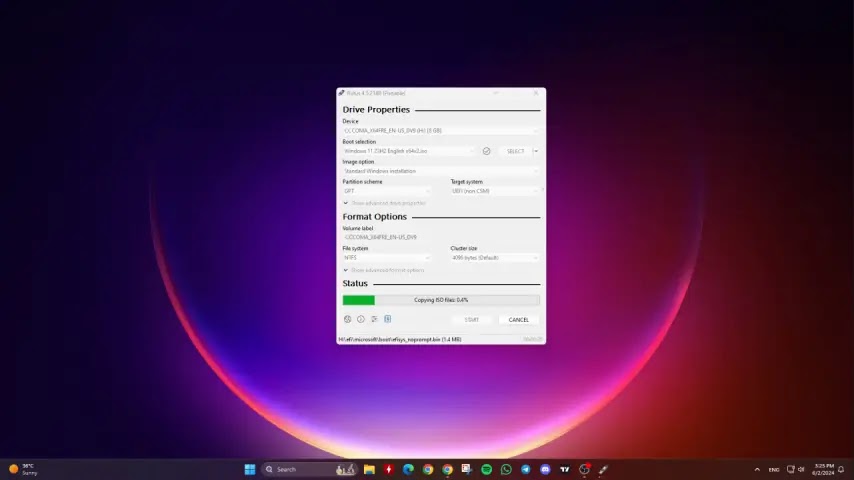Viewport: 854px width, 480px height.
Task: Click the taskbar Search box
Action: 309,469
